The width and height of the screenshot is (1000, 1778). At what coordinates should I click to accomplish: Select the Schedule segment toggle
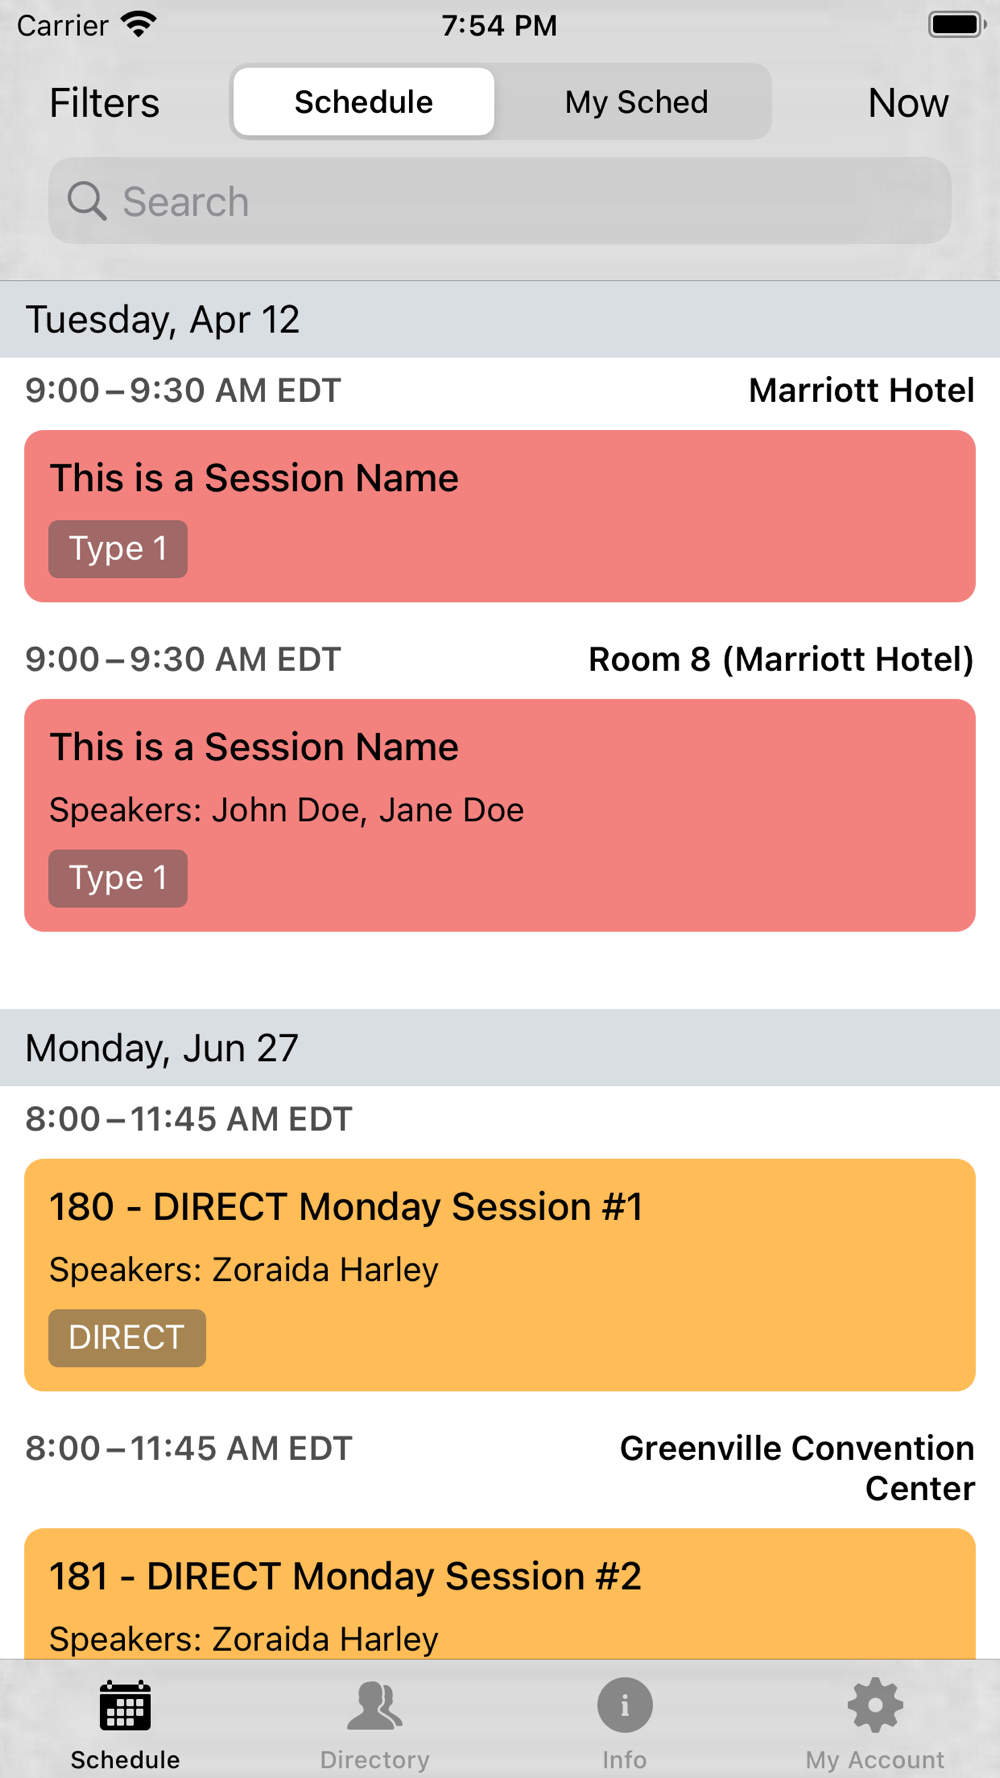pos(364,102)
